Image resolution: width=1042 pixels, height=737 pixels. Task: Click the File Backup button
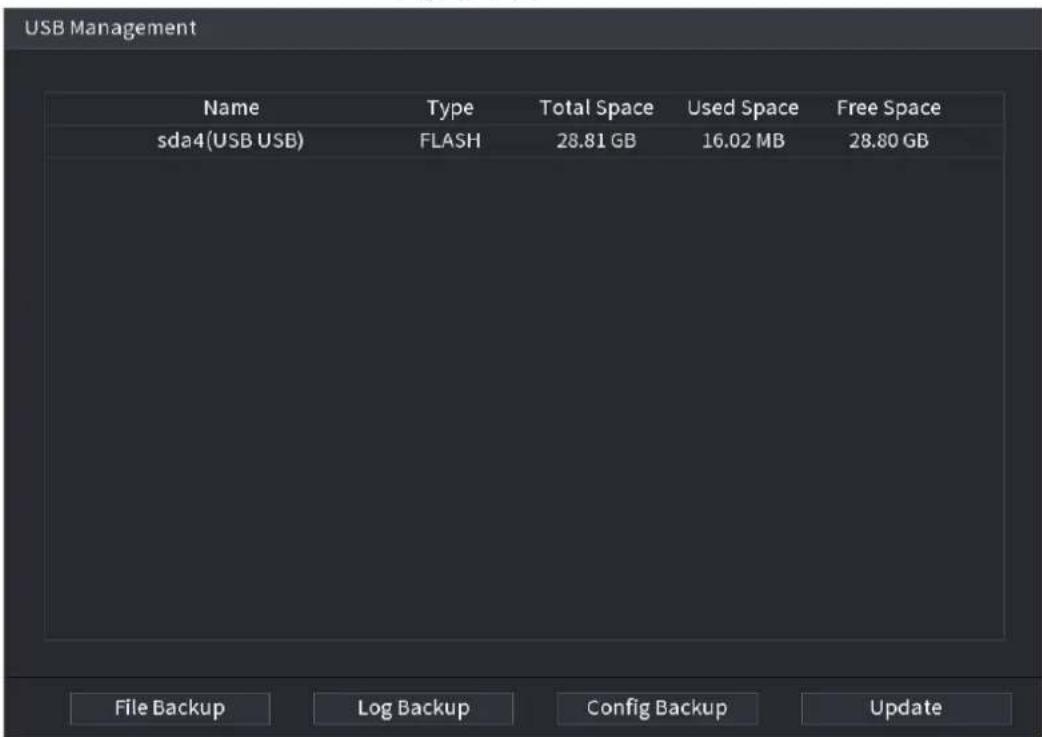tap(169, 708)
